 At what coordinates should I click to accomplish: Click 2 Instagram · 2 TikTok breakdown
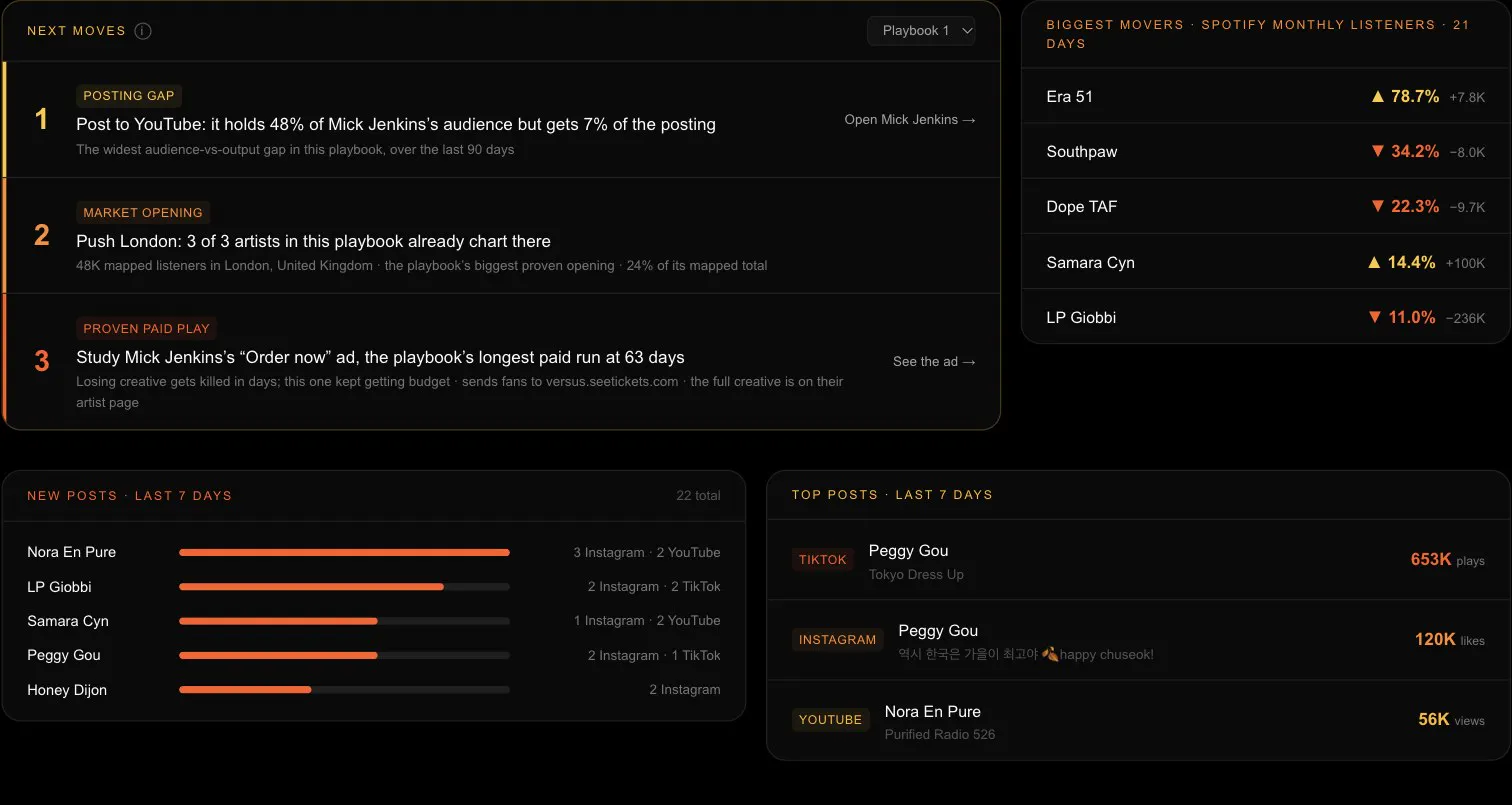click(654, 587)
